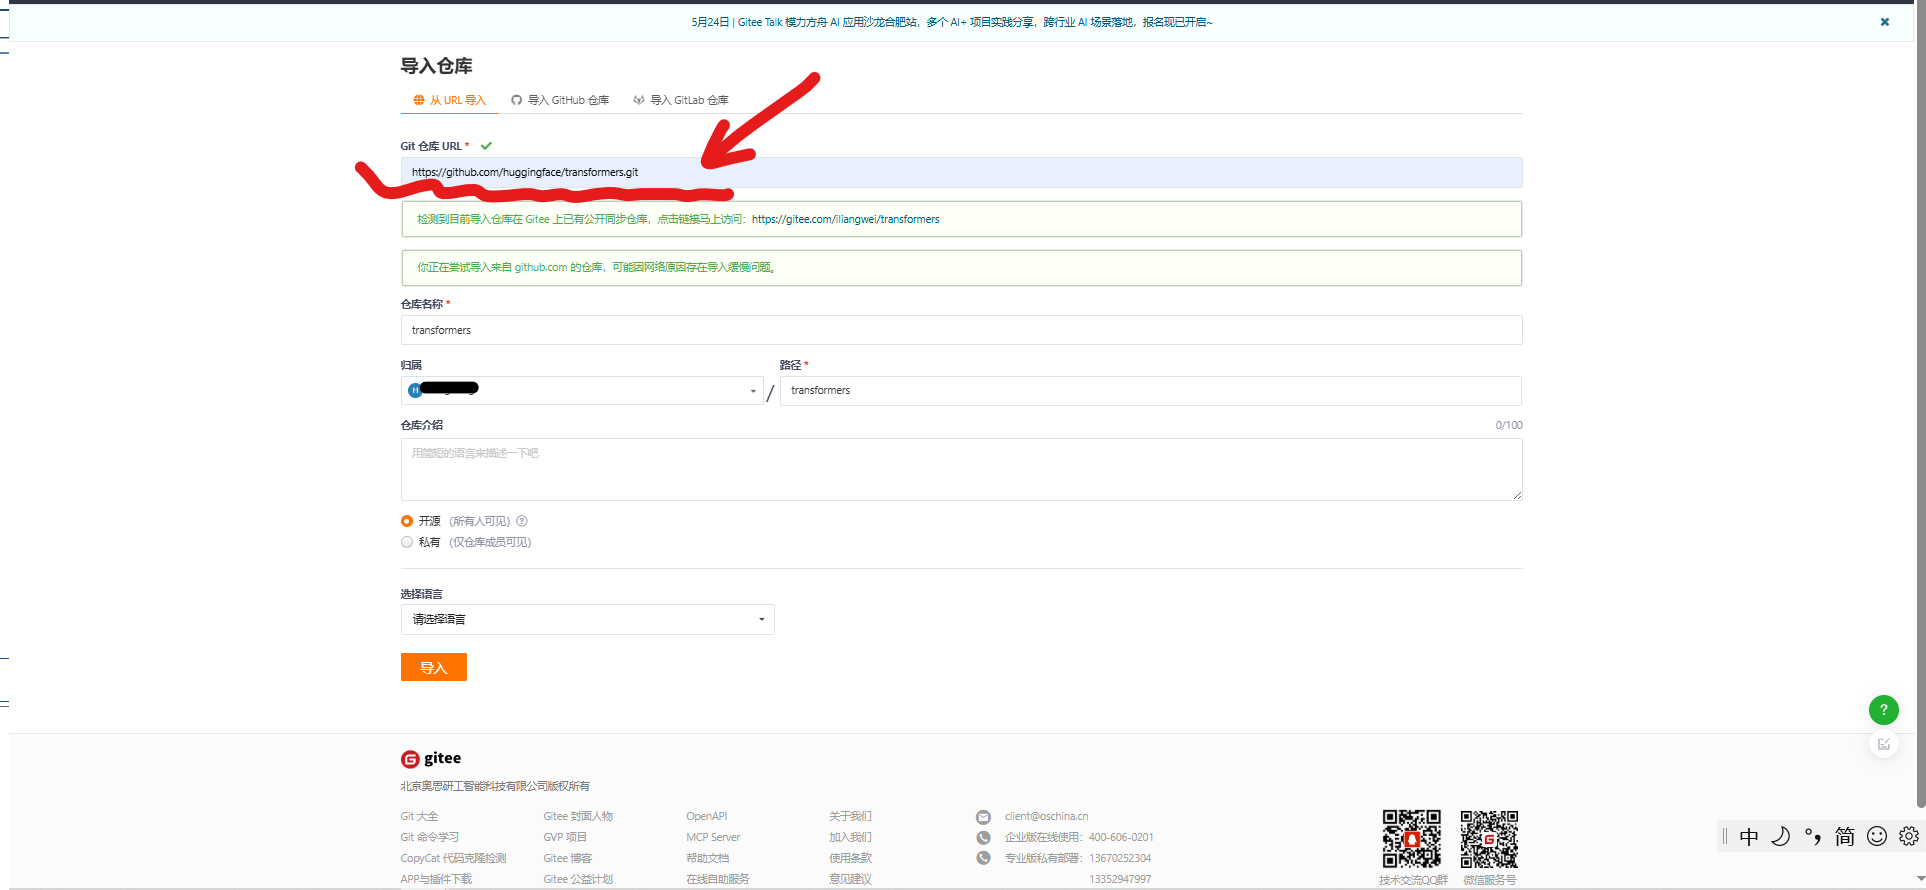Viewport: 1926px width, 890px height.
Task: Click the 仓库介绍 description textarea
Action: [x=961, y=469]
